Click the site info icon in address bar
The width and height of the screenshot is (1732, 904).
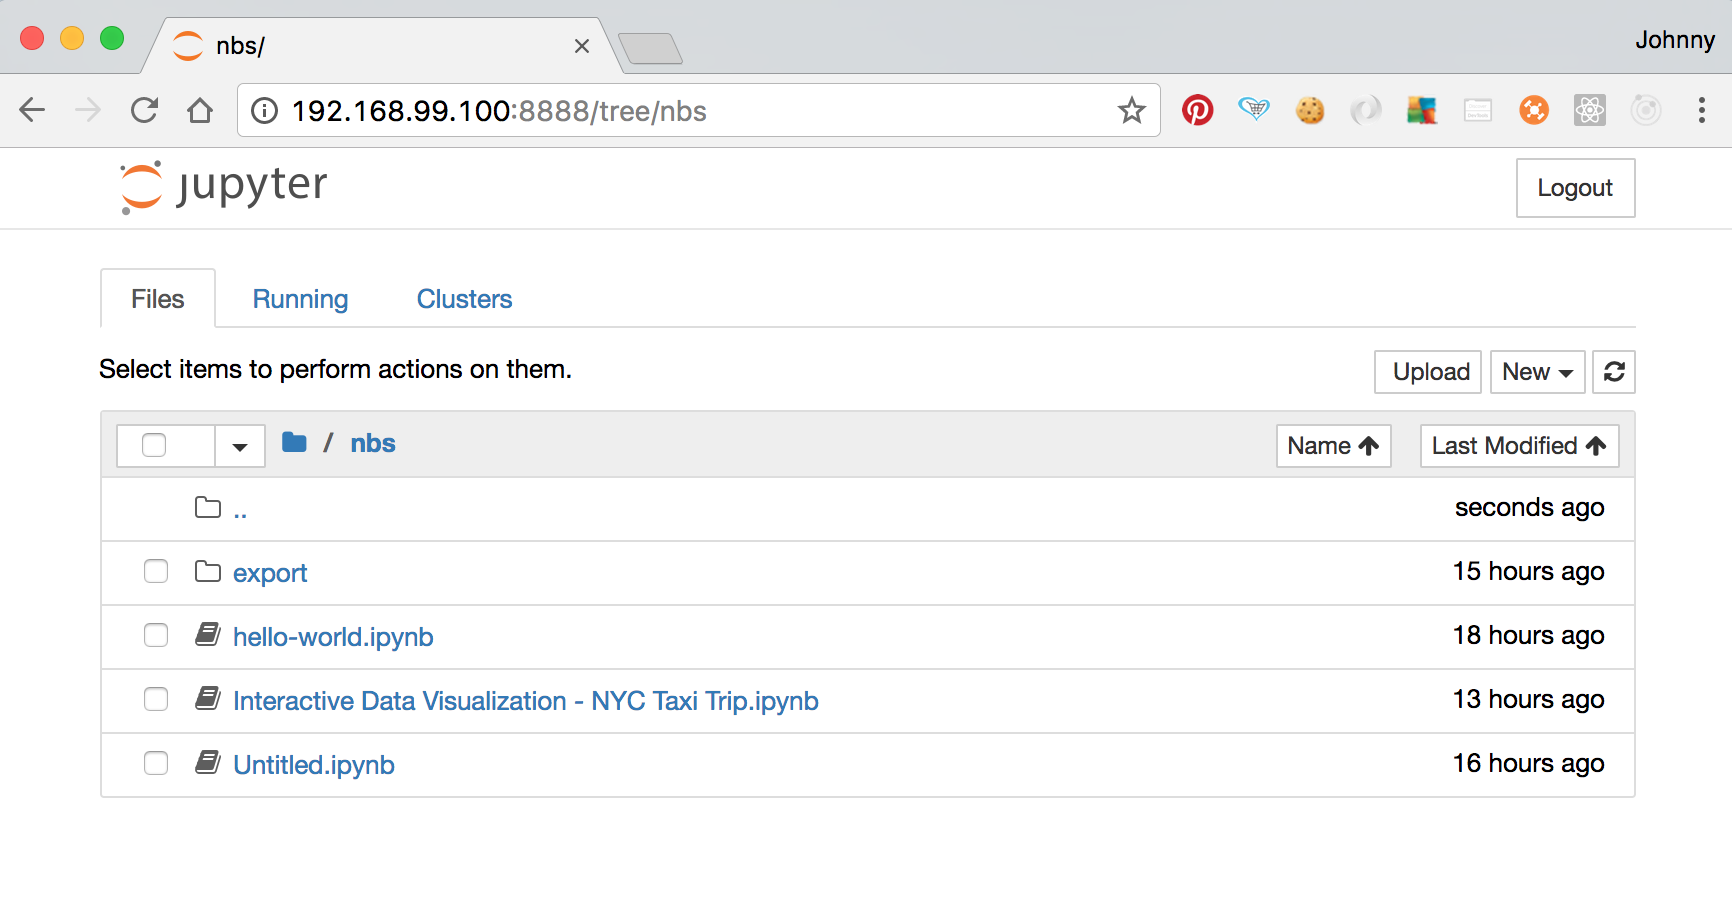(x=264, y=110)
